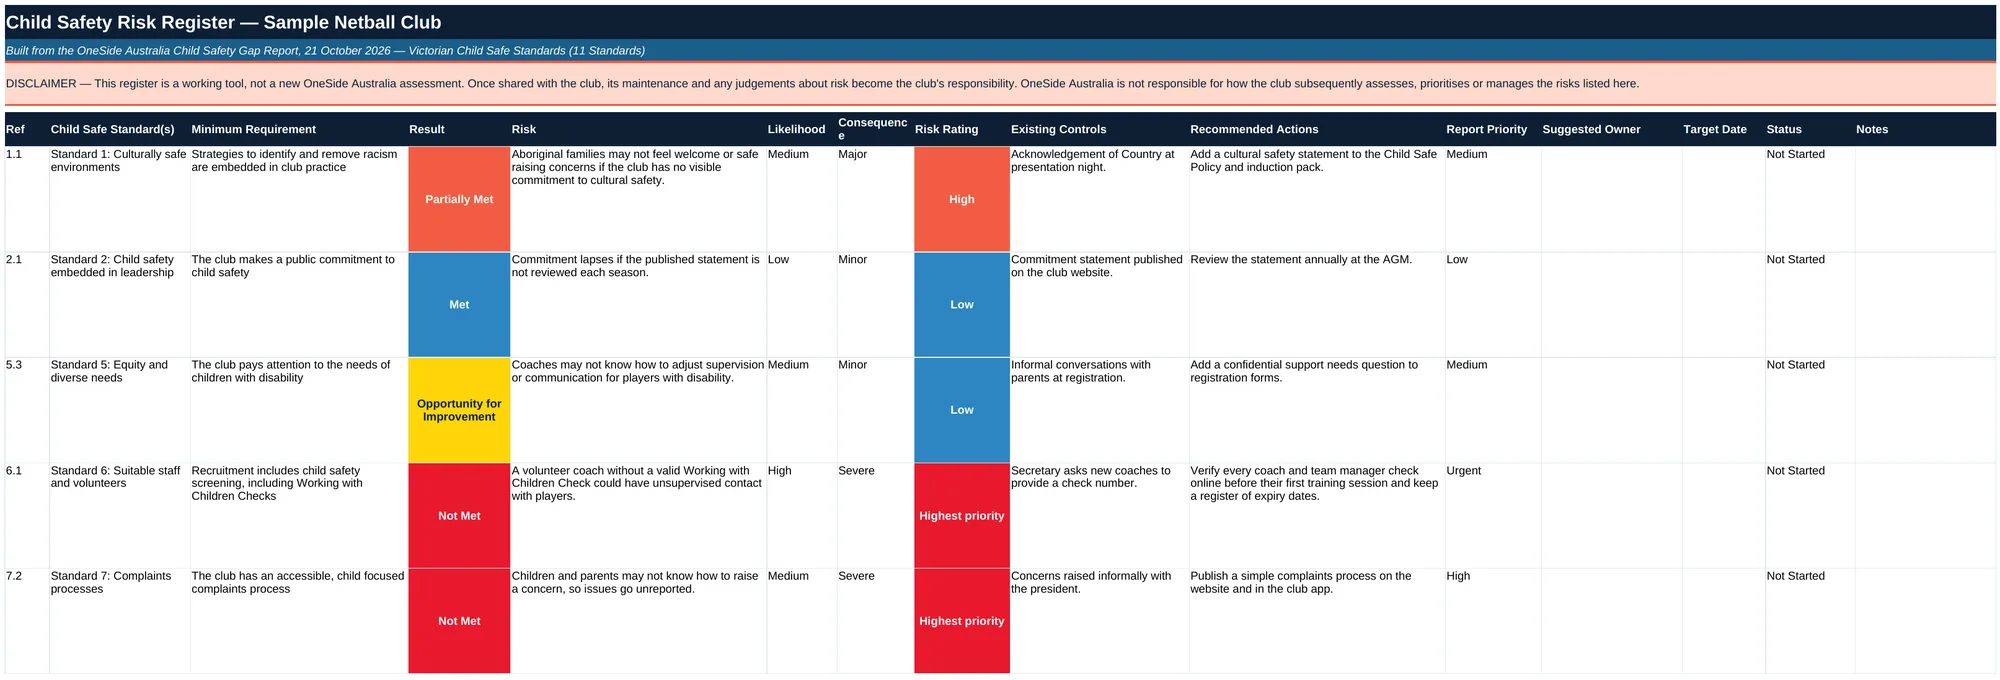Select 'Acknowledgement of Country at presentation night' cell
Image resolution: width=2000 pixels, height=680 pixels.
click(x=1099, y=199)
